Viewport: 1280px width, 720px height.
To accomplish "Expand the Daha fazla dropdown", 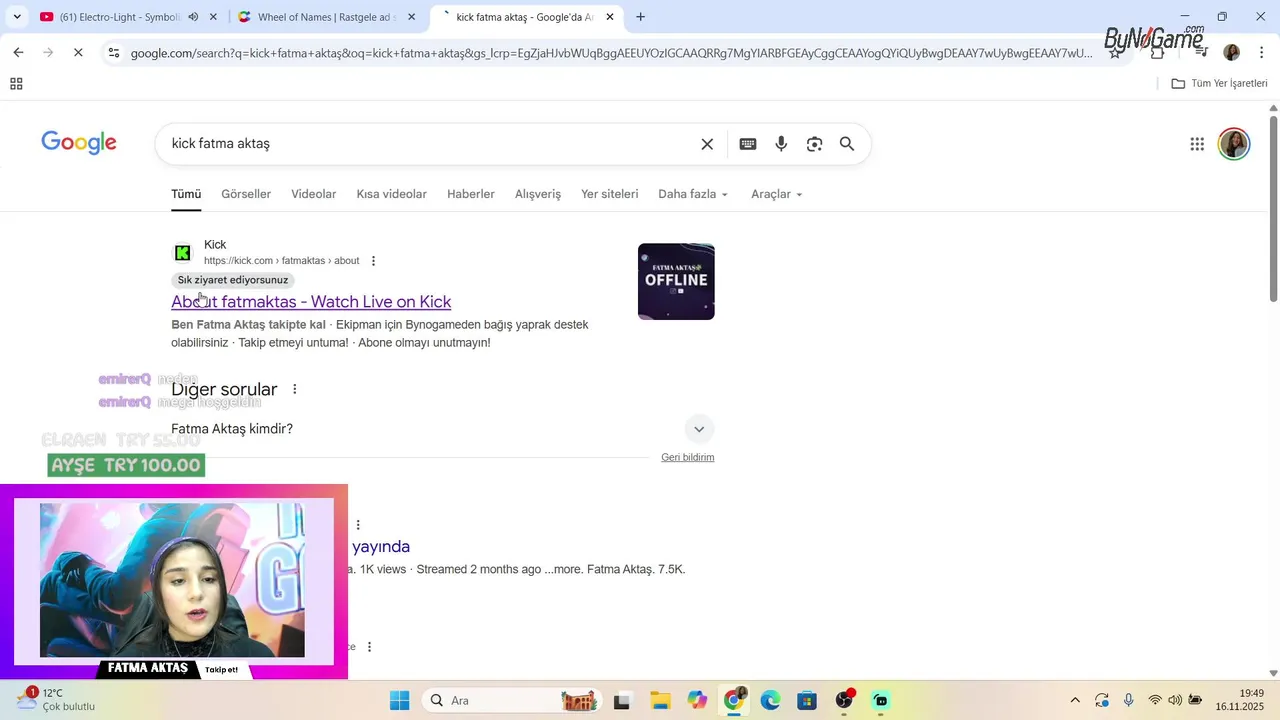I will click(693, 194).
